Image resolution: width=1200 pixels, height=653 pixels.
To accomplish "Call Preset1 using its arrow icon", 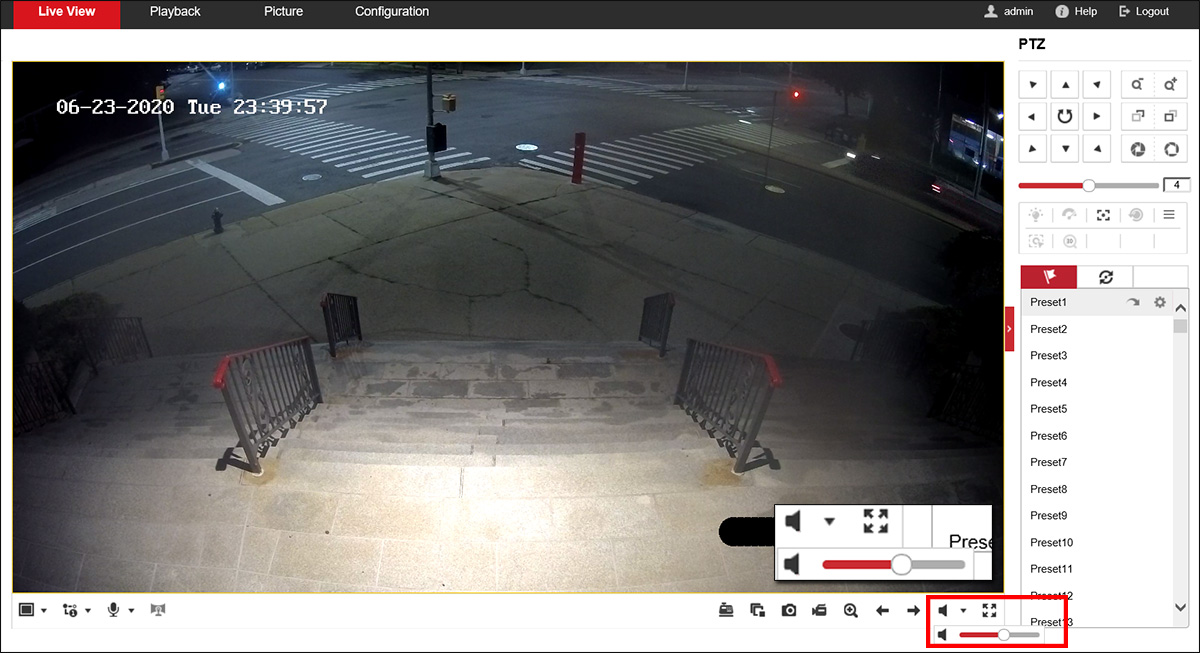I will click(1133, 302).
